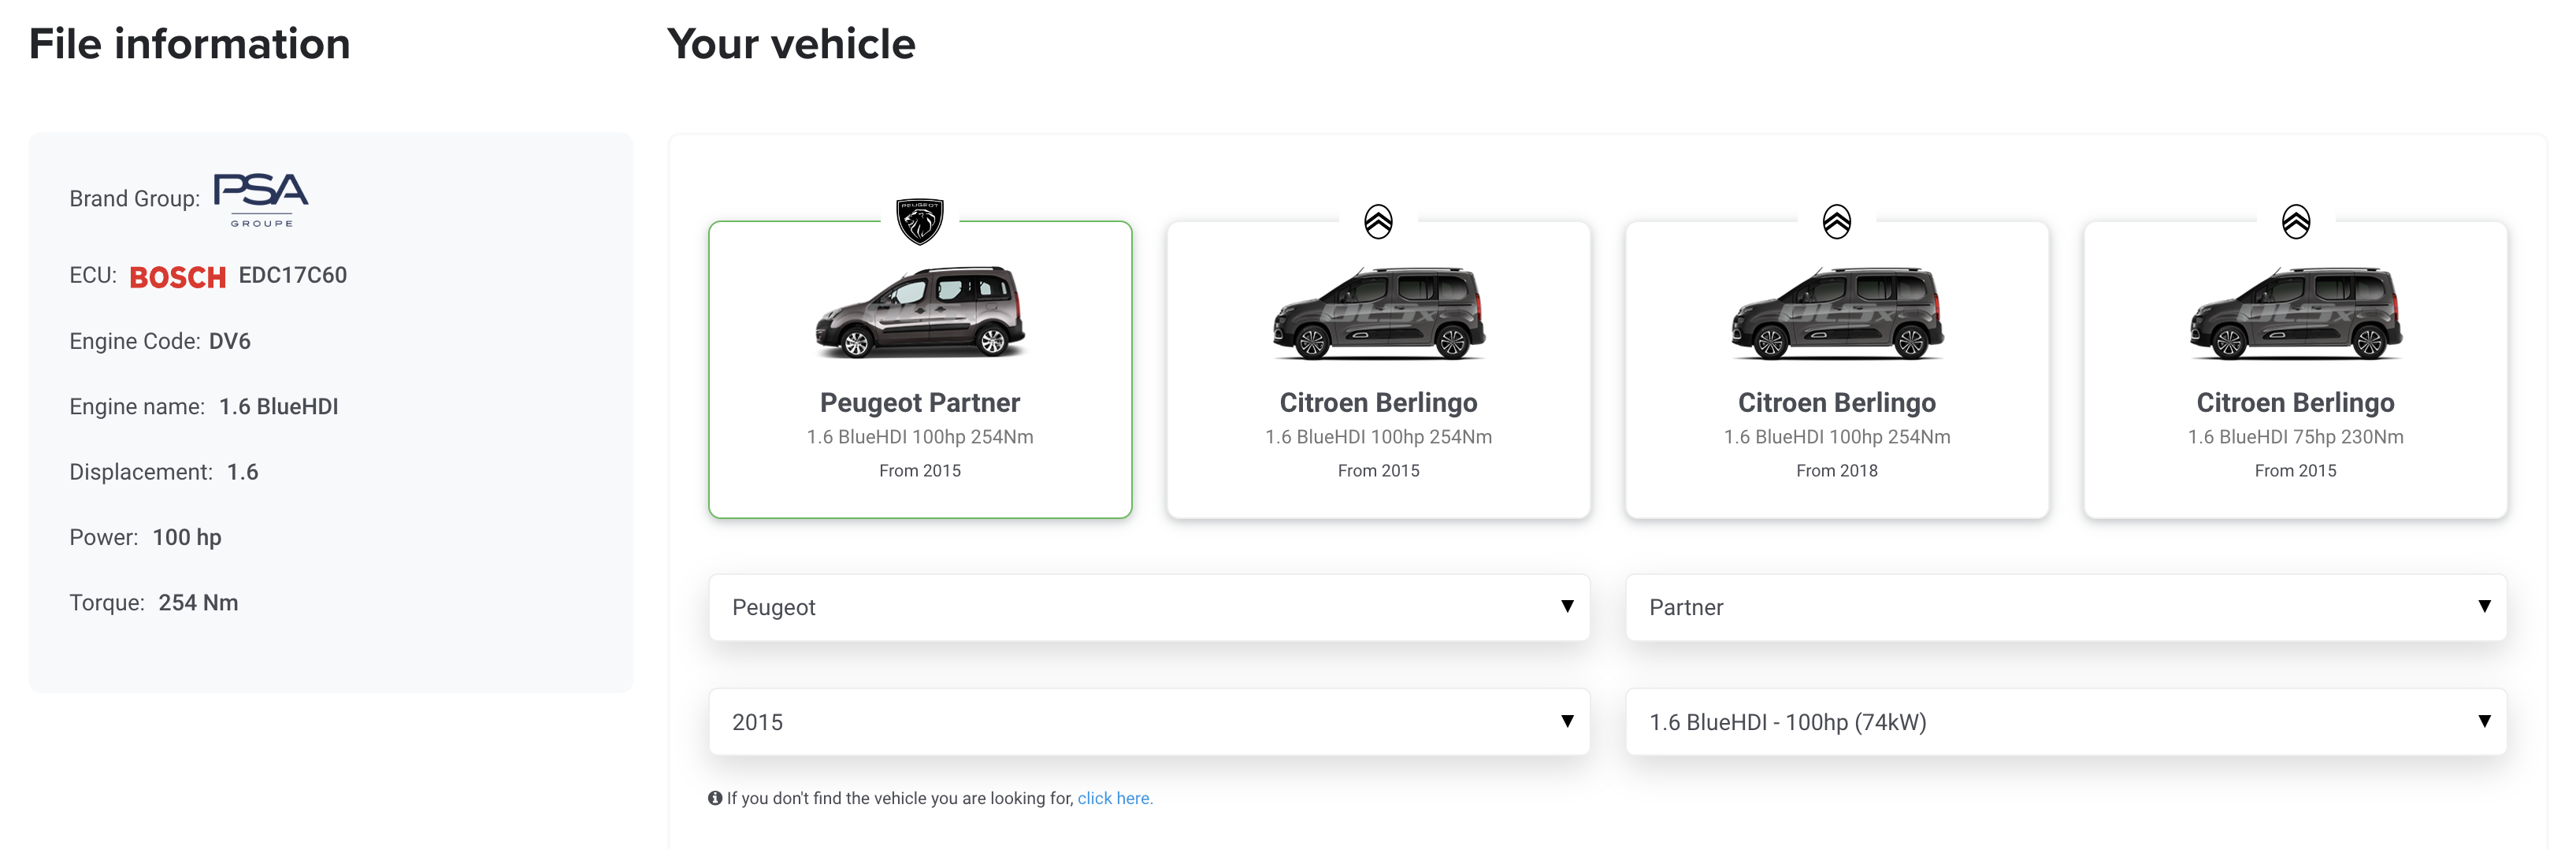The height and width of the screenshot is (849, 2576).
Task: Choose the From 2018 Berlingo van image
Action: coord(1836,312)
